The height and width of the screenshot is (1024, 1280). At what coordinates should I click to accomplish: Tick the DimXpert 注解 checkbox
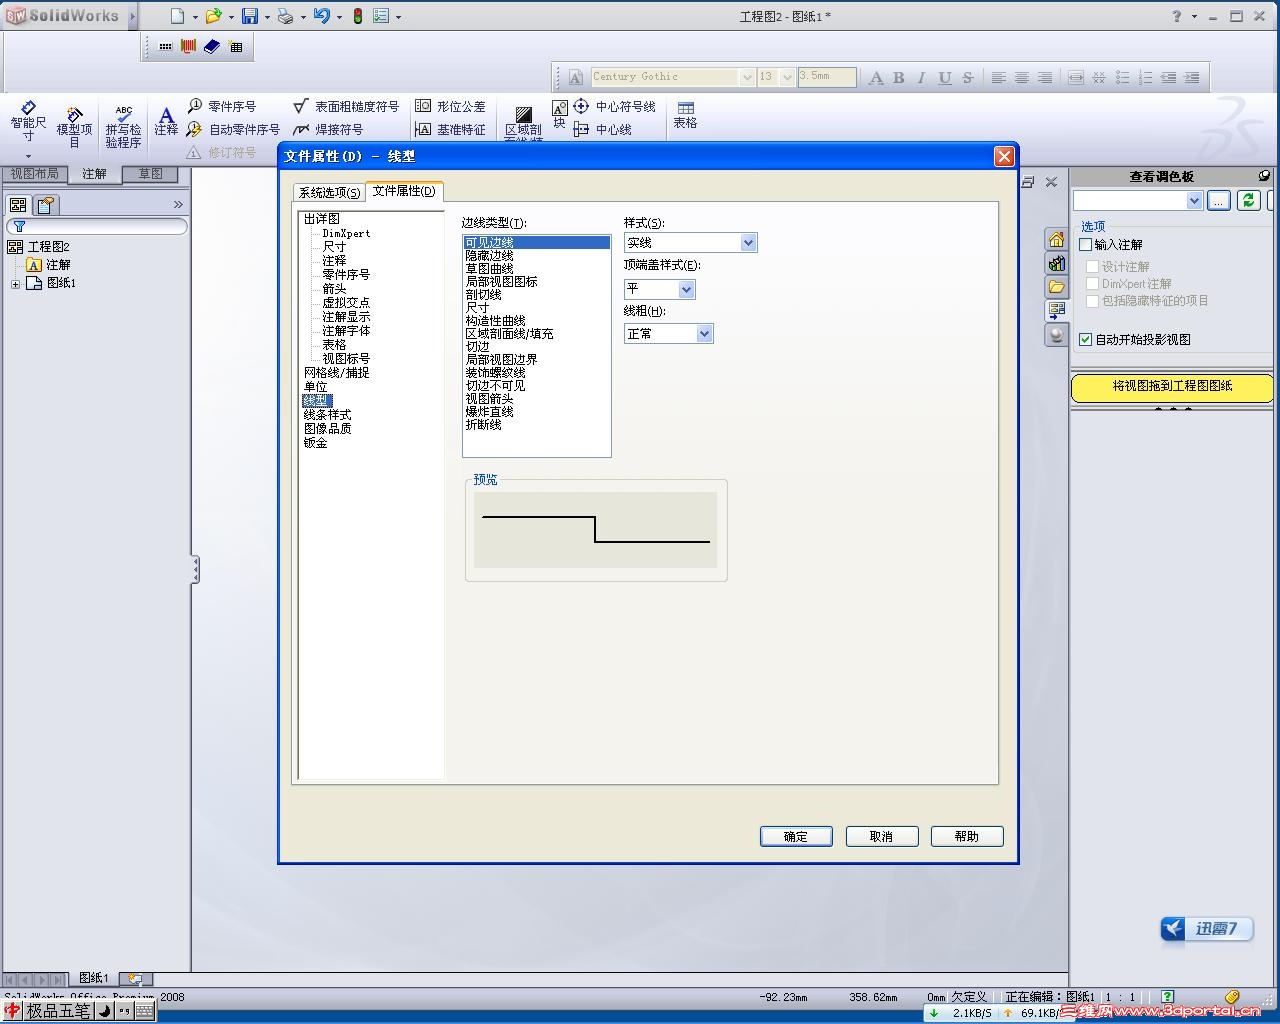[1093, 283]
